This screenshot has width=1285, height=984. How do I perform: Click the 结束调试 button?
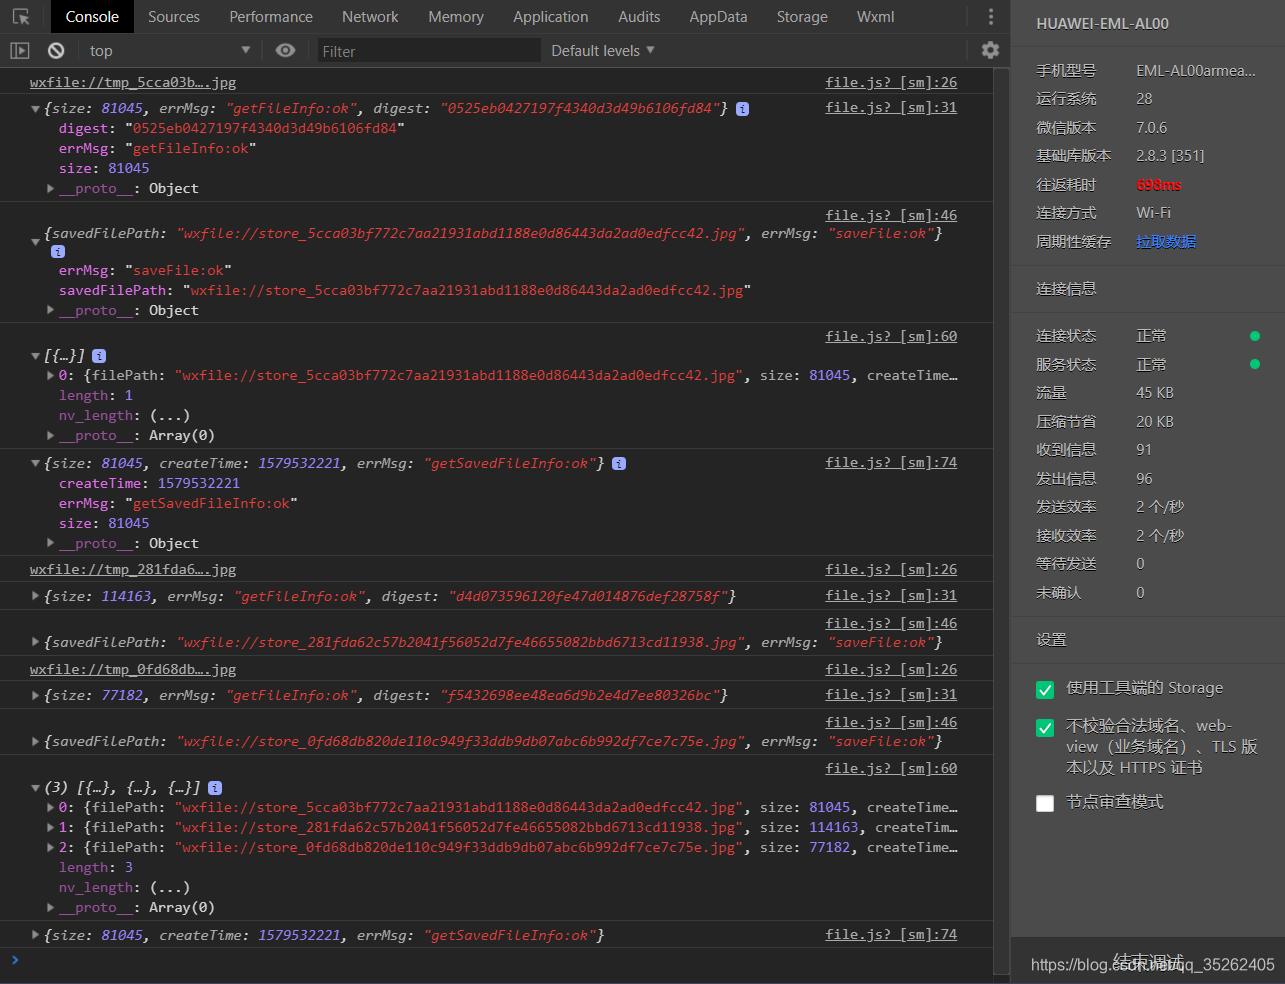[x=1148, y=962]
